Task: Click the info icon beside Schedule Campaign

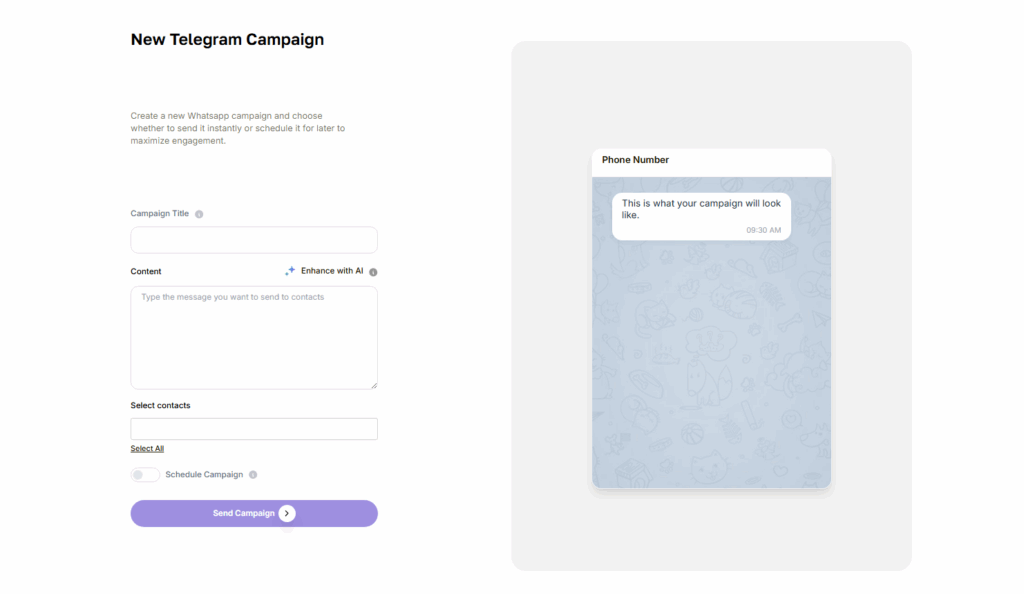Action: (253, 475)
